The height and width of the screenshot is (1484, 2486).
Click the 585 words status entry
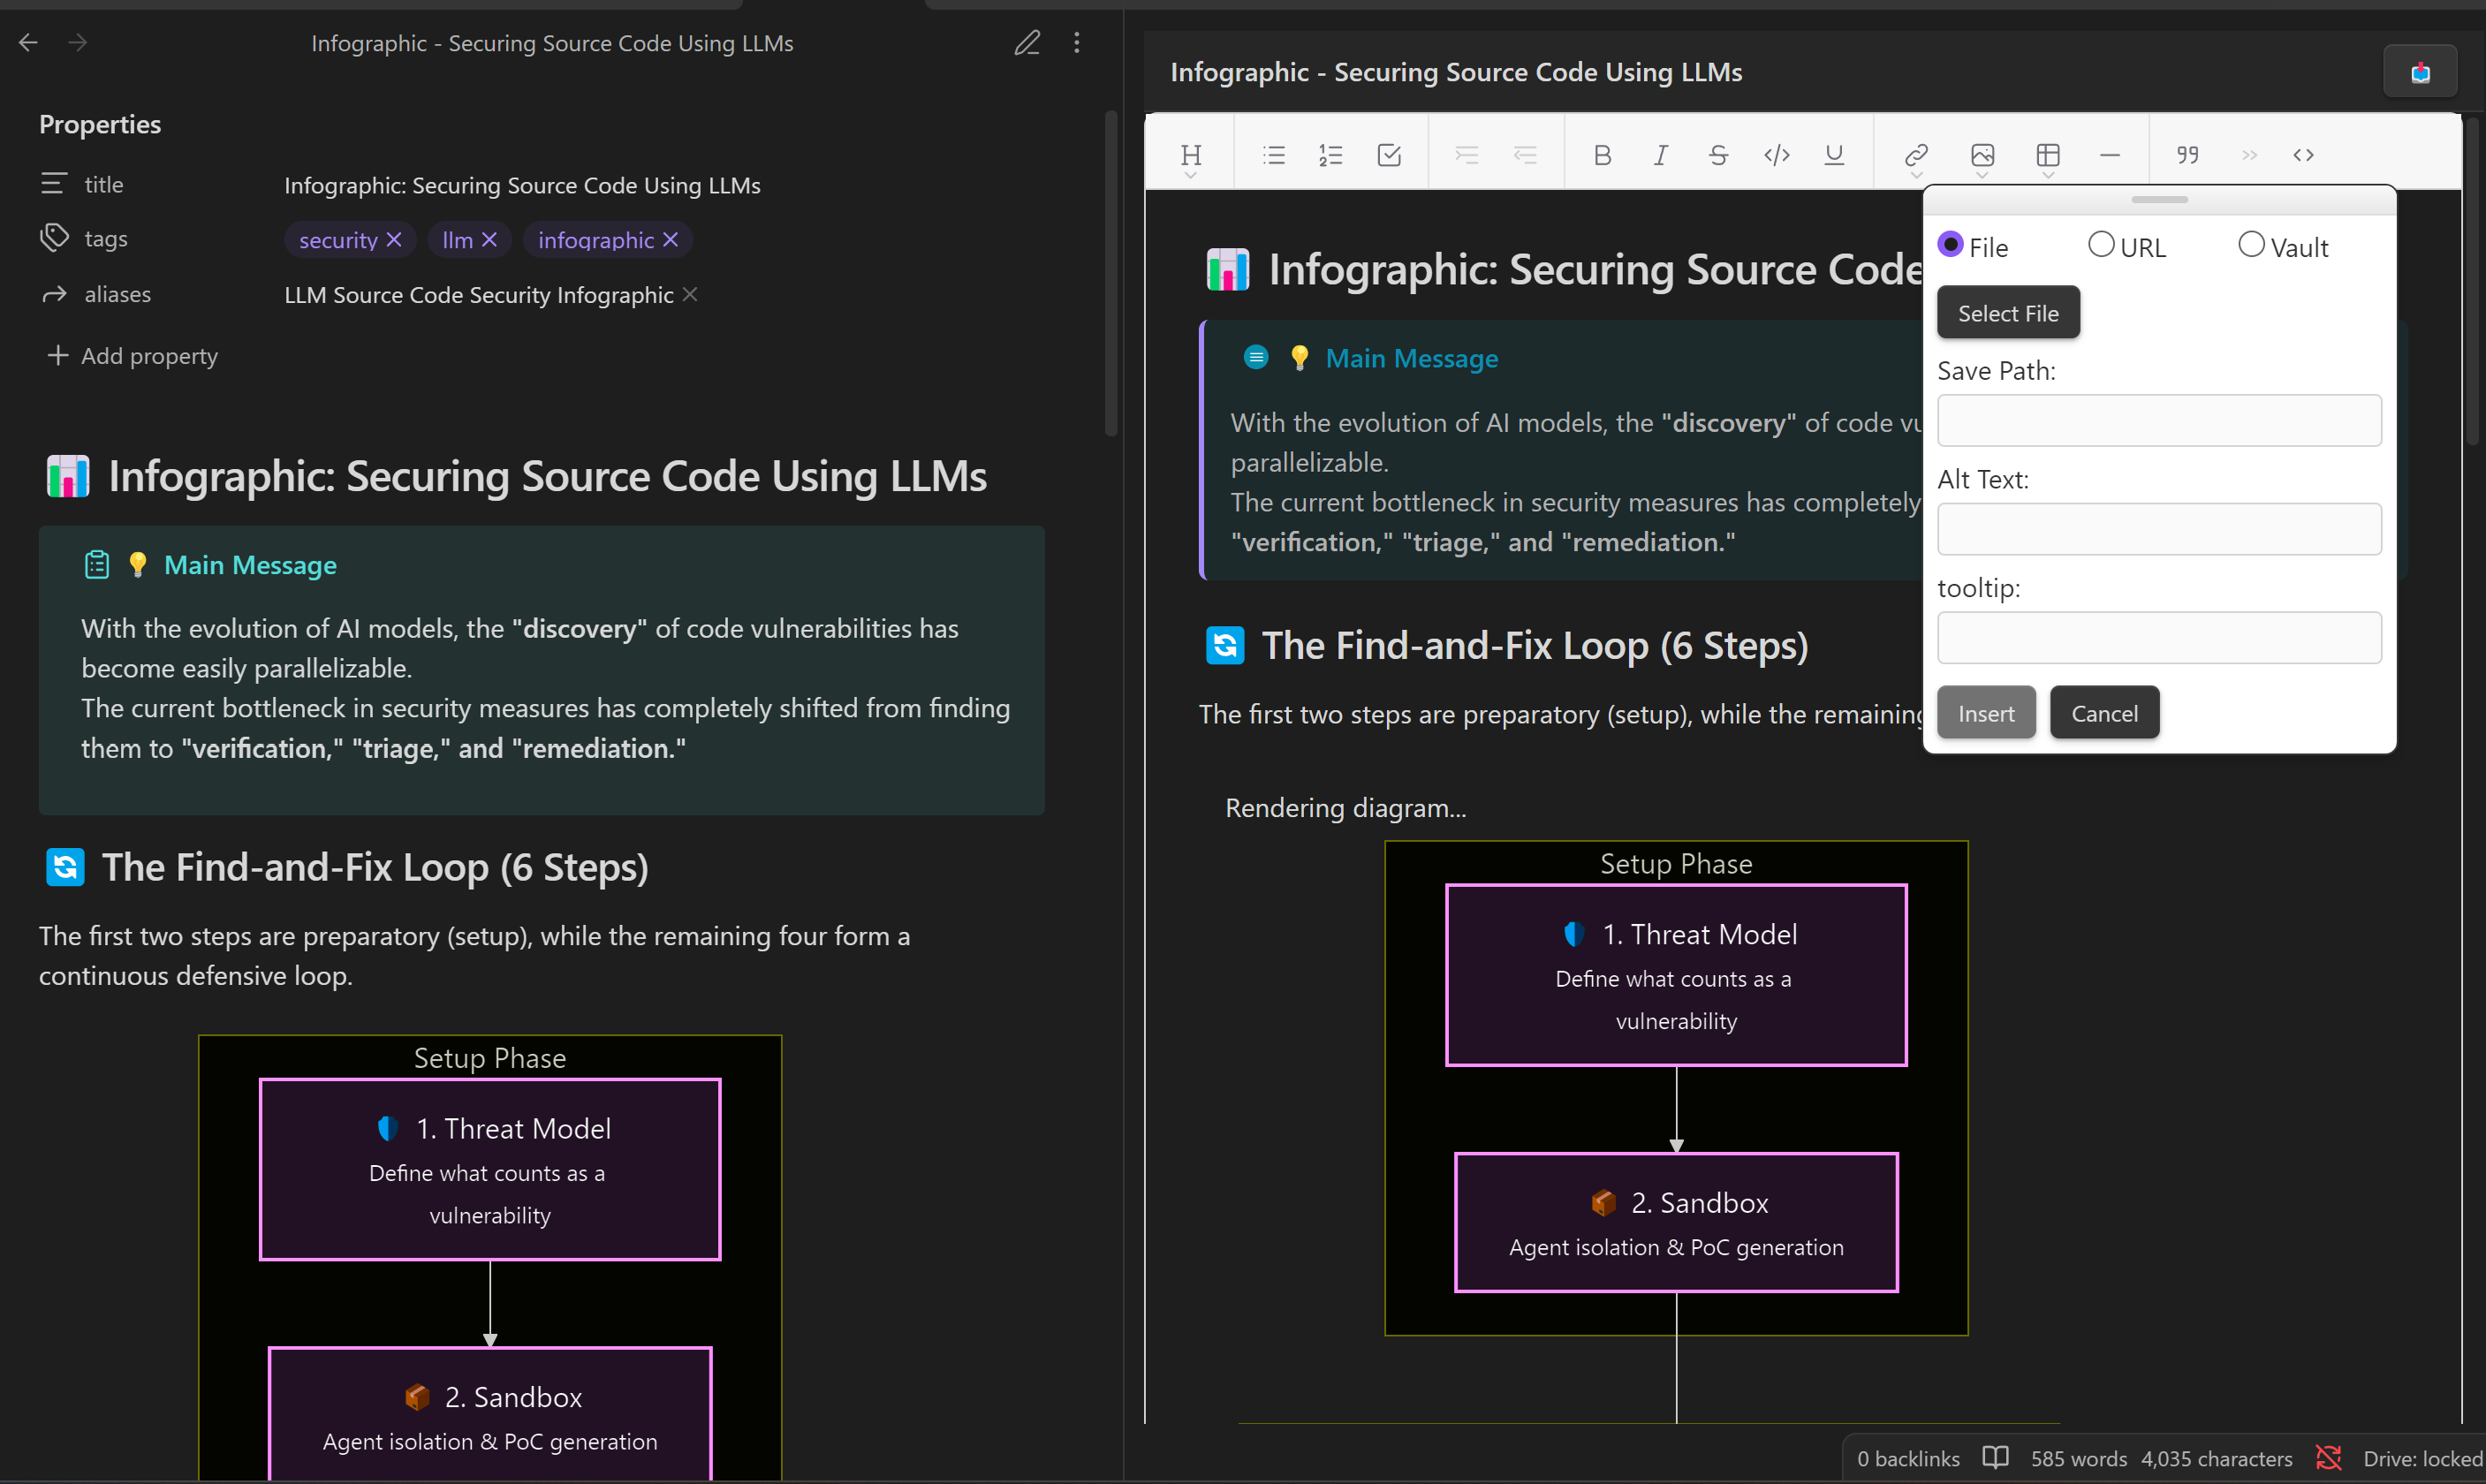pyautogui.click(x=2078, y=1459)
